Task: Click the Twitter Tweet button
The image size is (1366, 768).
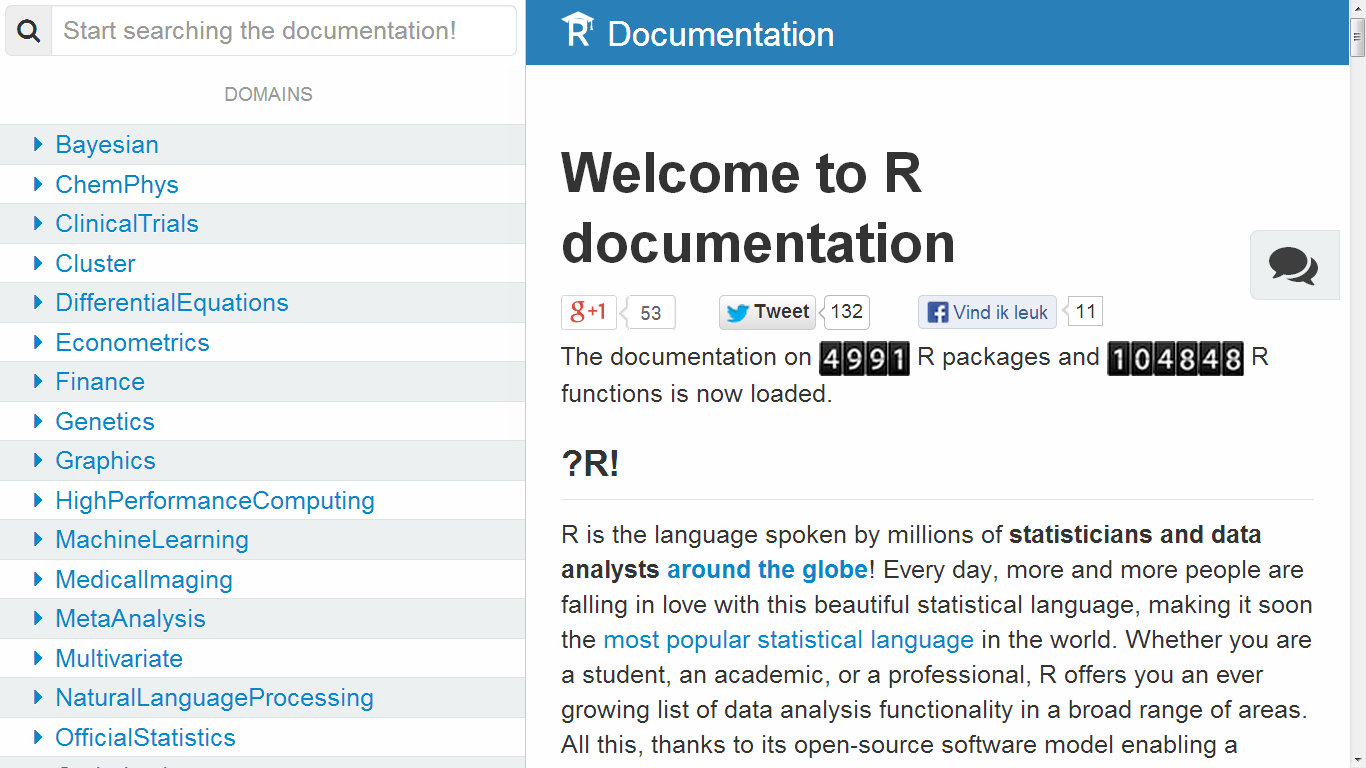Action: tap(767, 312)
